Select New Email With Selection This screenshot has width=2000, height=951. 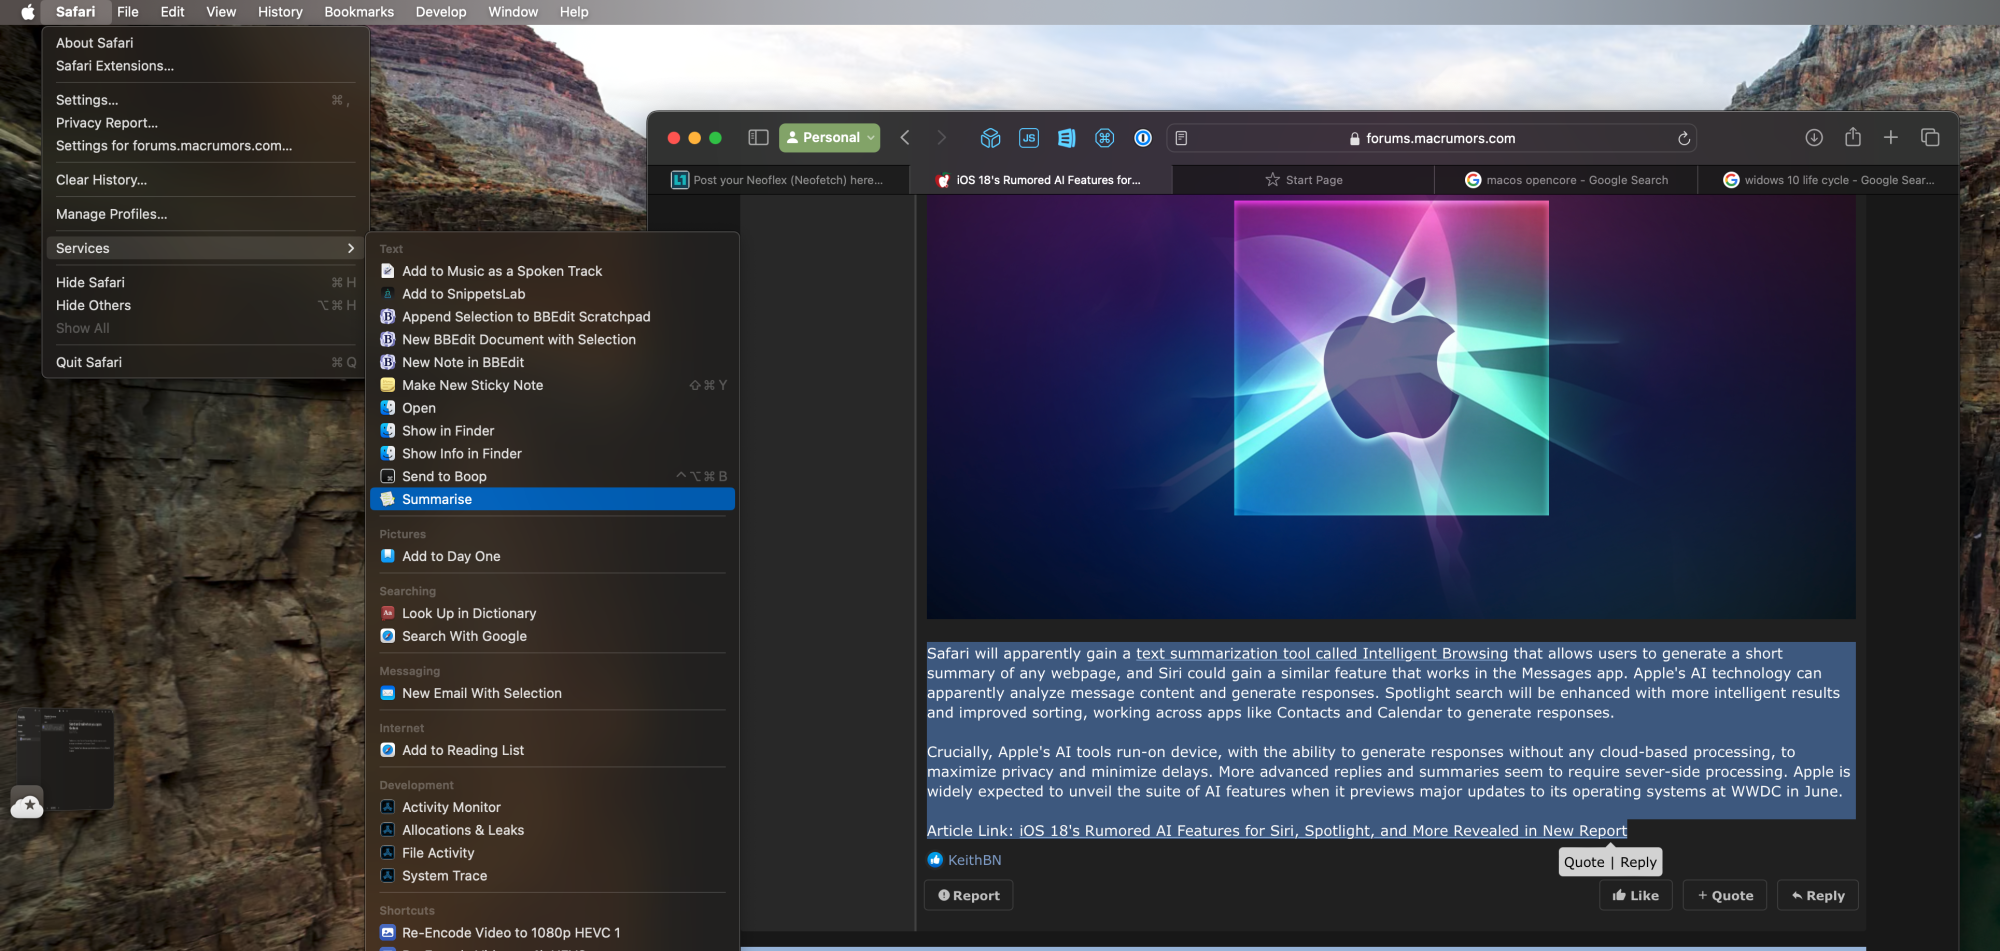pos(553,693)
